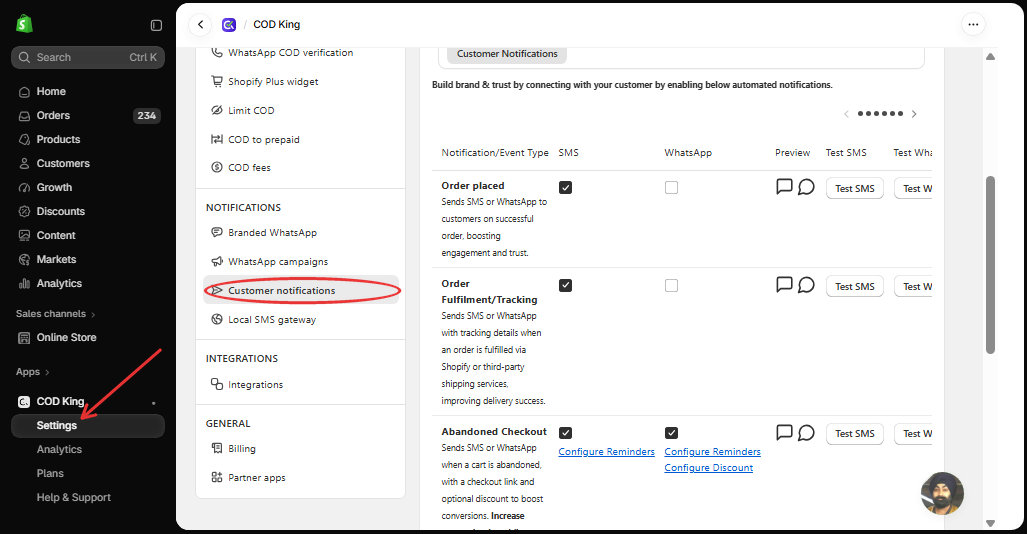This screenshot has height=534, width=1027.
Task: Click the back arrow button
Action: (x=200, y=25)
